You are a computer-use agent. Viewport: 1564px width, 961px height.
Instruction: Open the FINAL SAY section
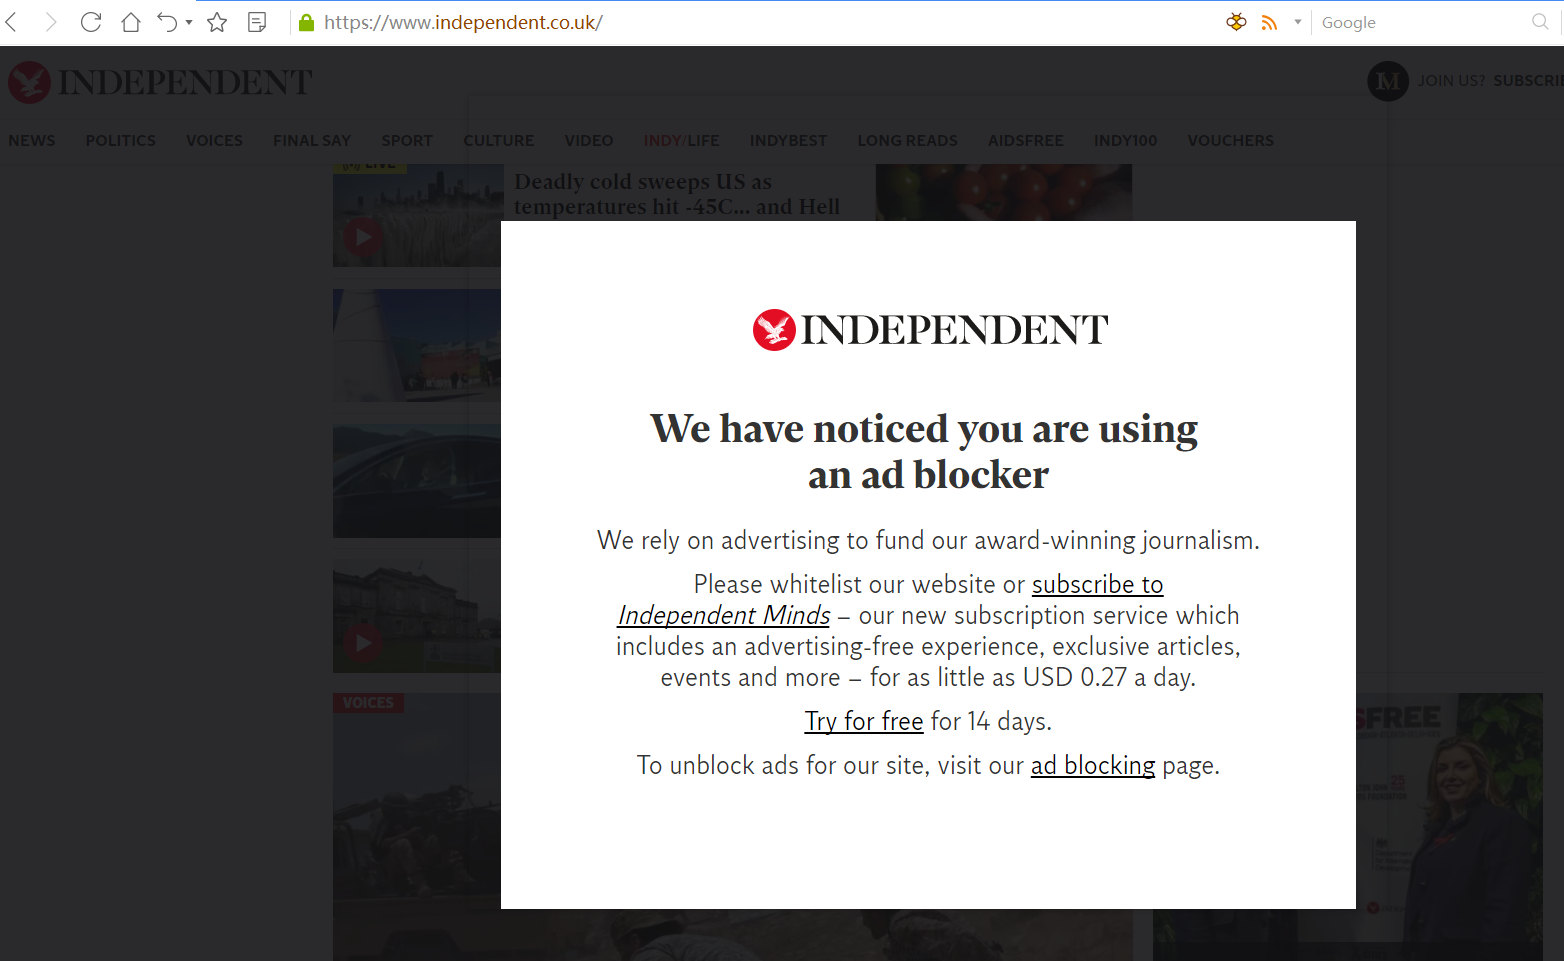coord(312,141)
